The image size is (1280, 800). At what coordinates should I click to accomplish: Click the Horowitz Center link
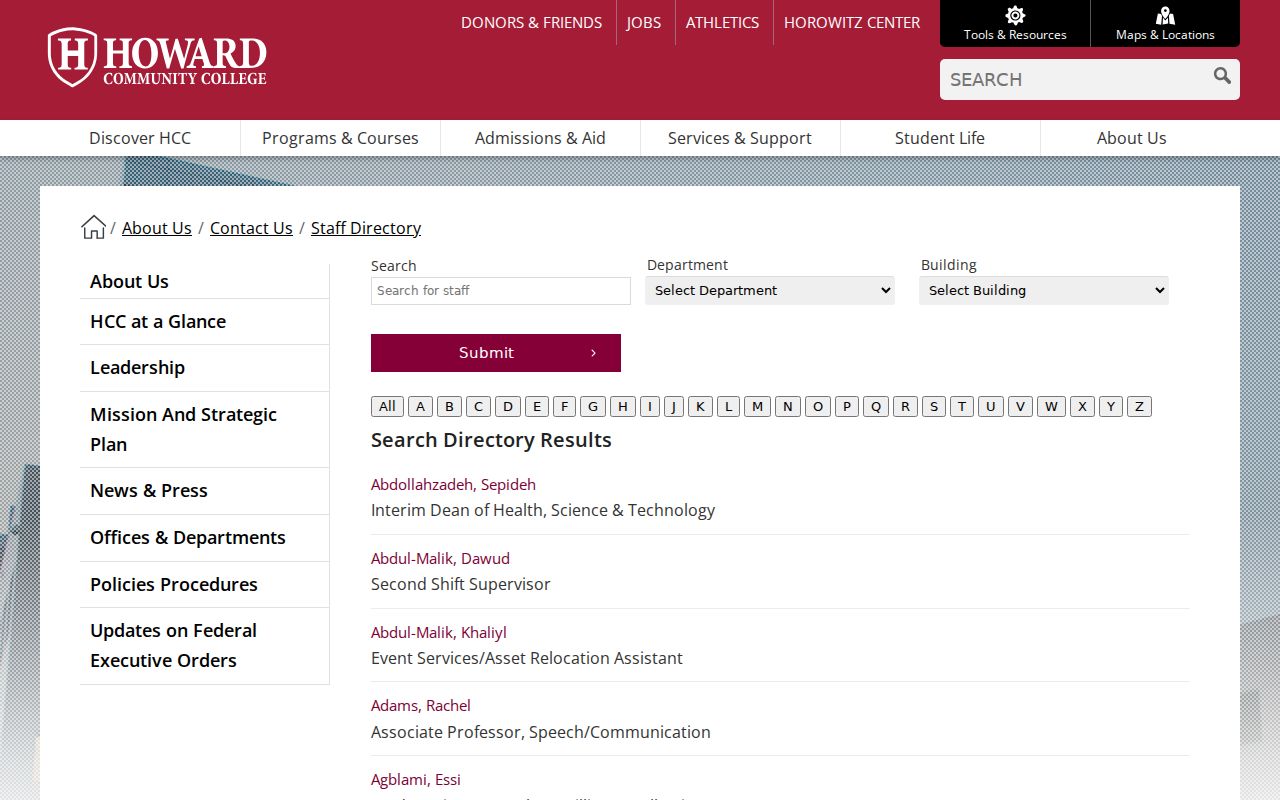(x=852, y=22)
